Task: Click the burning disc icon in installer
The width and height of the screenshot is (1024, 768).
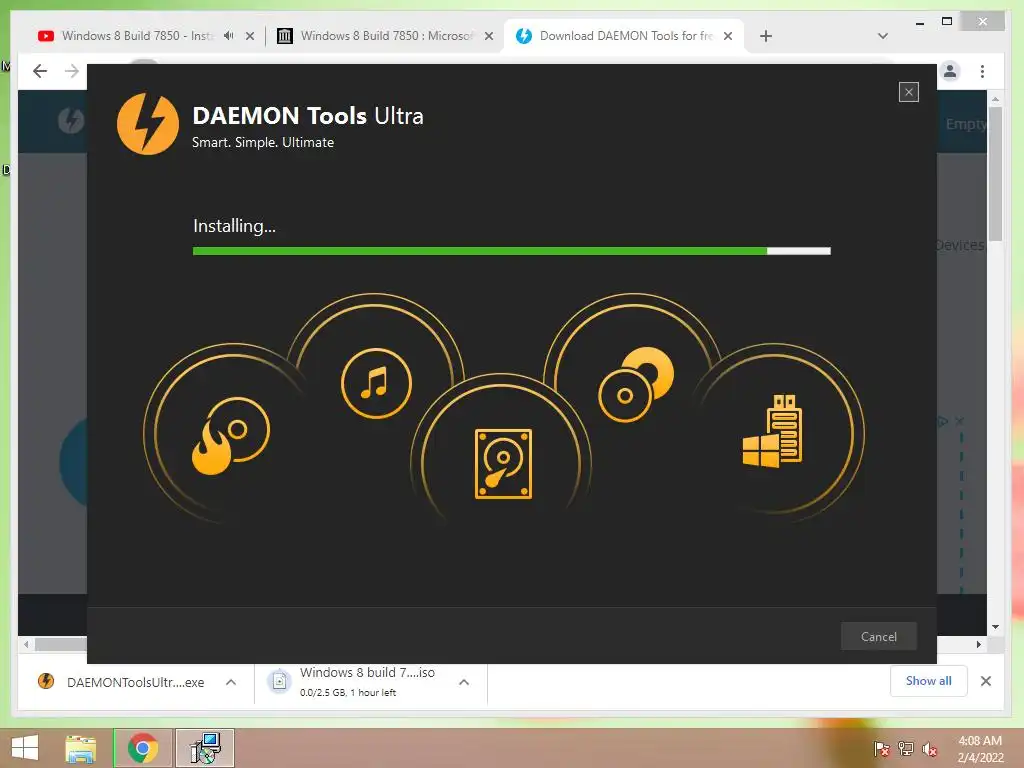Action: (231, 434)
